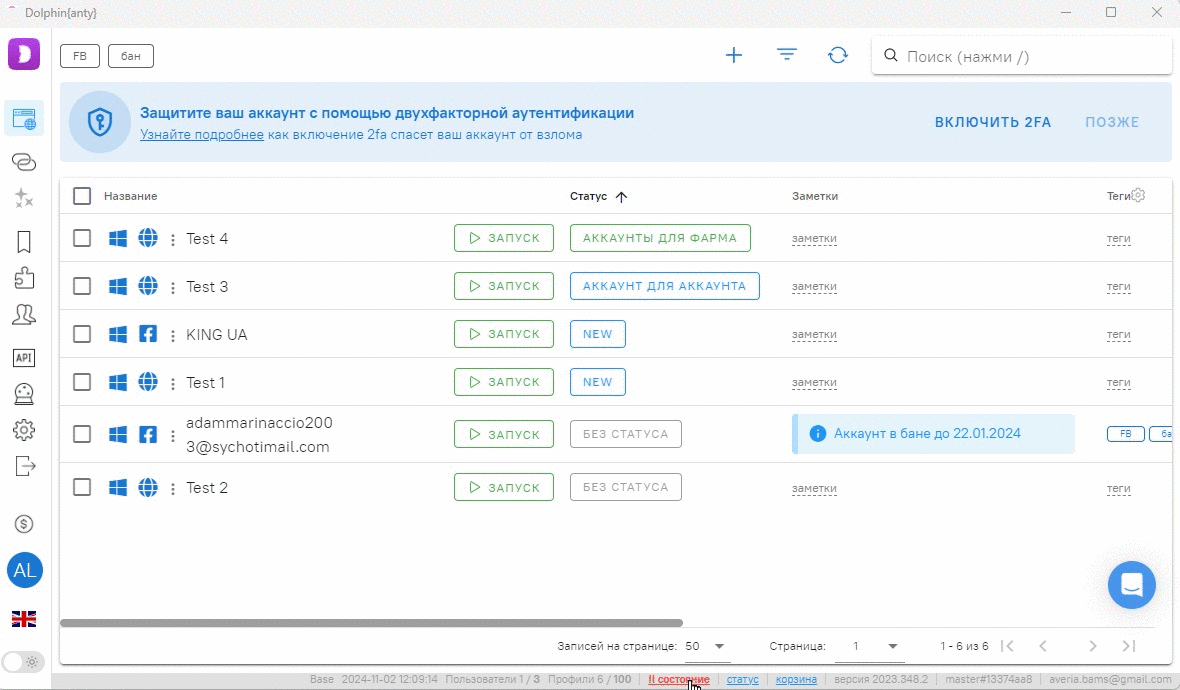Click the column settings gear near Теги
The image size is (1180, 690).
coord(1138,196)
